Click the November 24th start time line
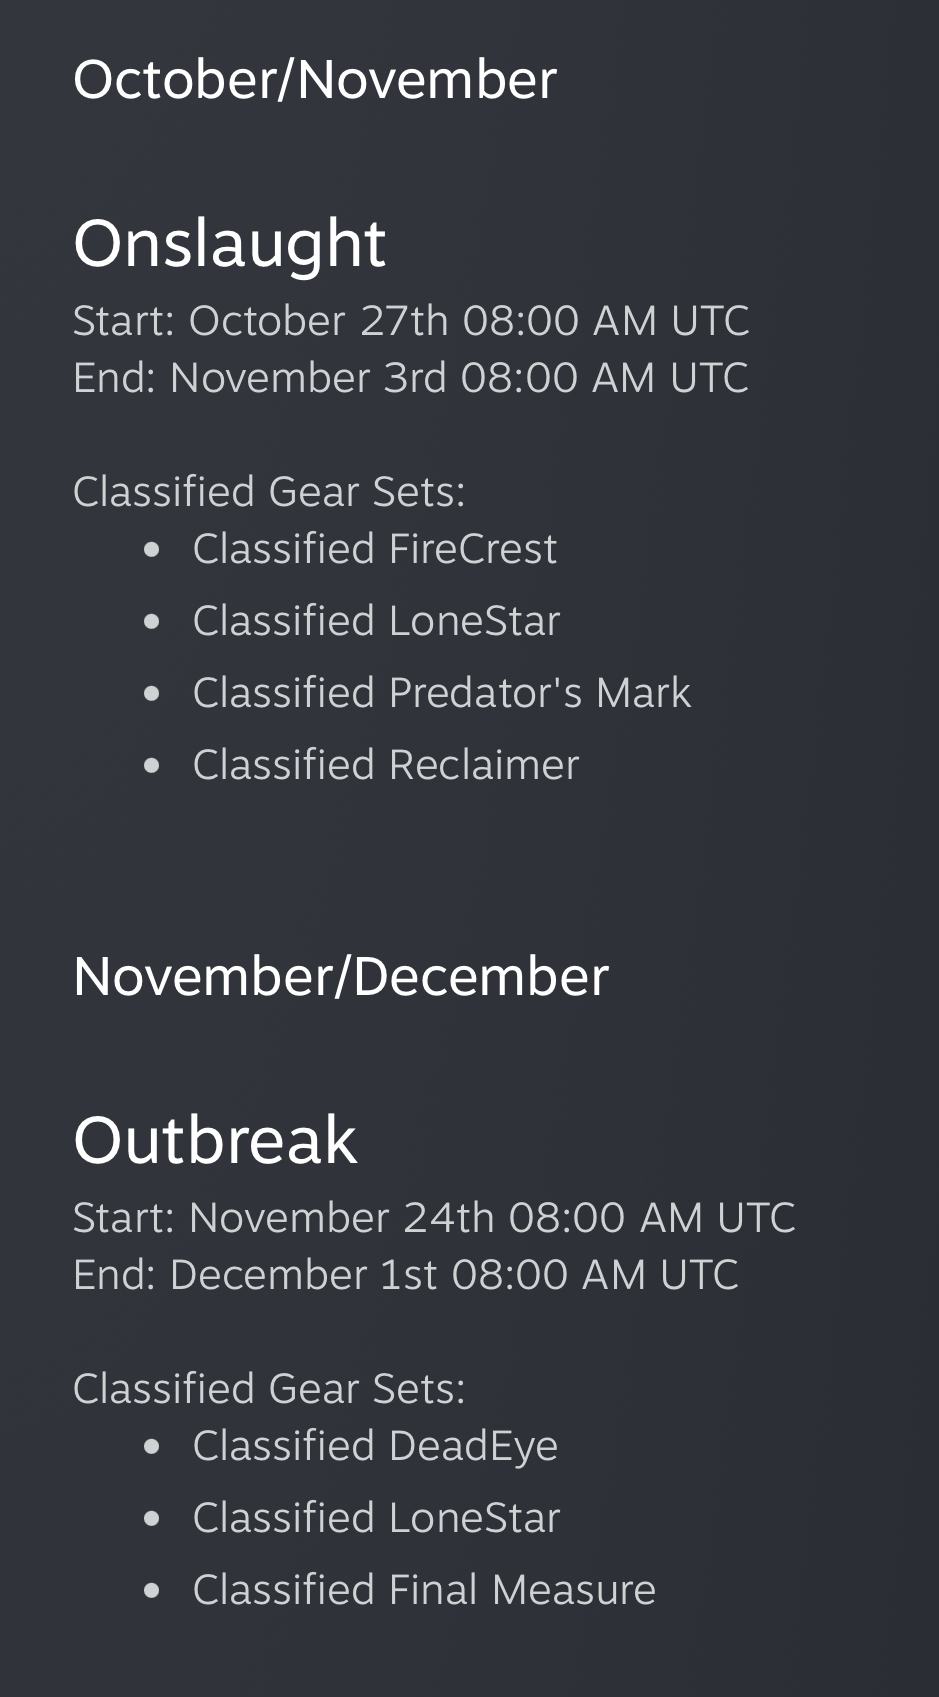The height and width of the screenshot is (1697, 939). click(x=434, y=1218)
